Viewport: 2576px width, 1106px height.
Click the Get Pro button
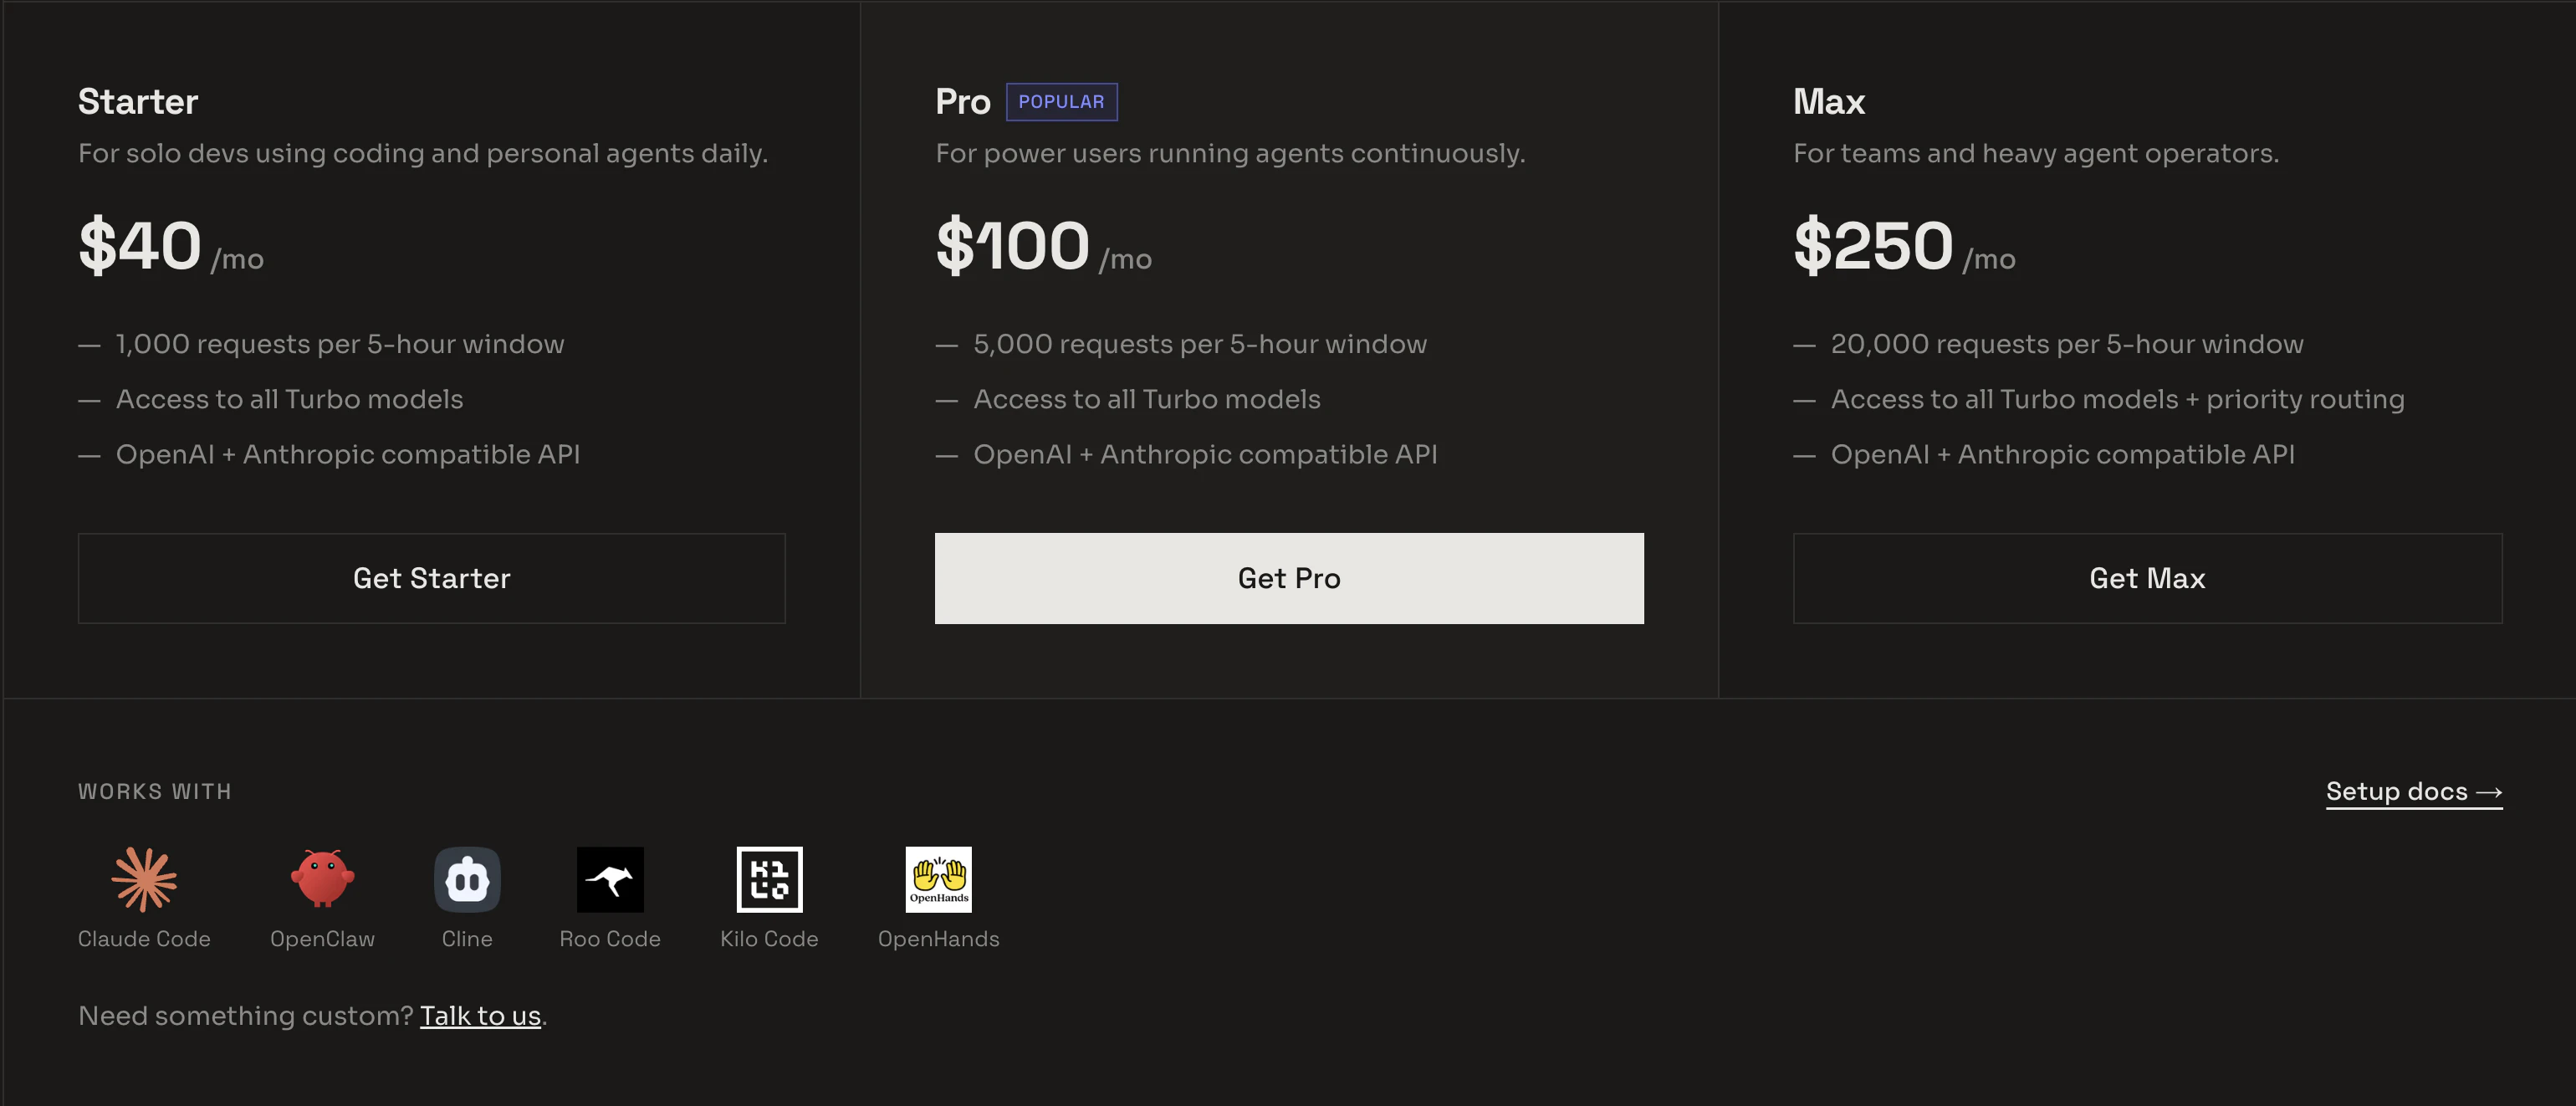[x=1289, y=578]
